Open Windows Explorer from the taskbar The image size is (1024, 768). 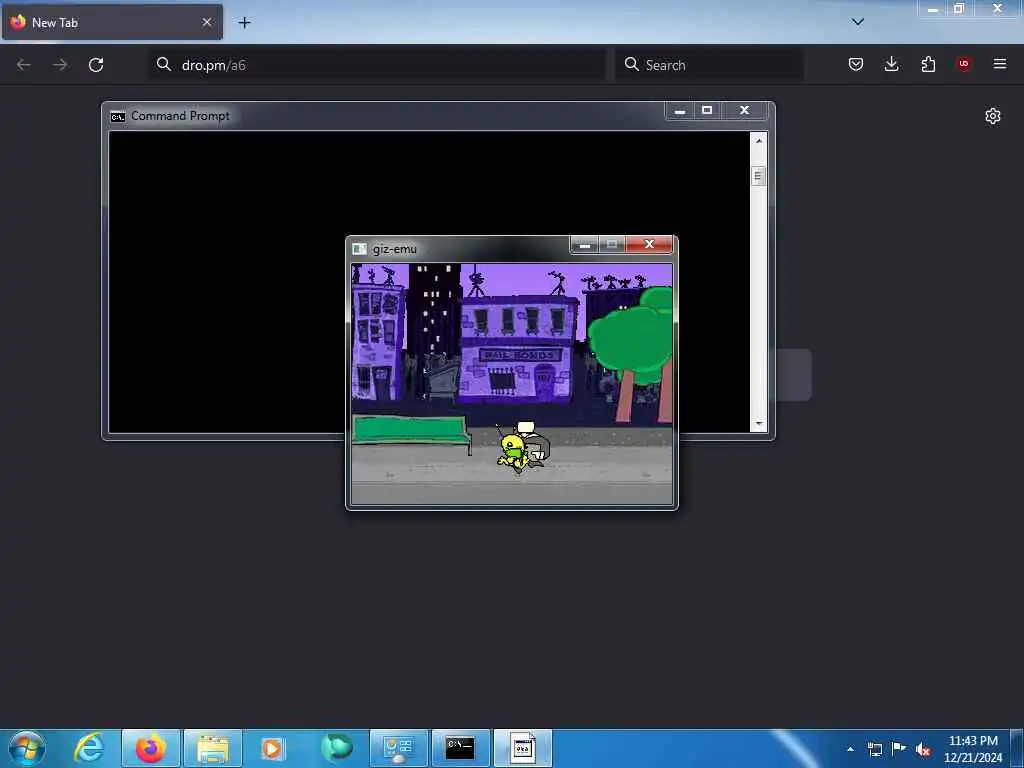[x=213, y=748]
